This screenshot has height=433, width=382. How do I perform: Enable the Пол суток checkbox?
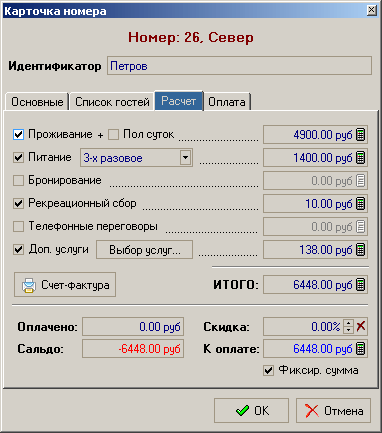click(113, 135)
